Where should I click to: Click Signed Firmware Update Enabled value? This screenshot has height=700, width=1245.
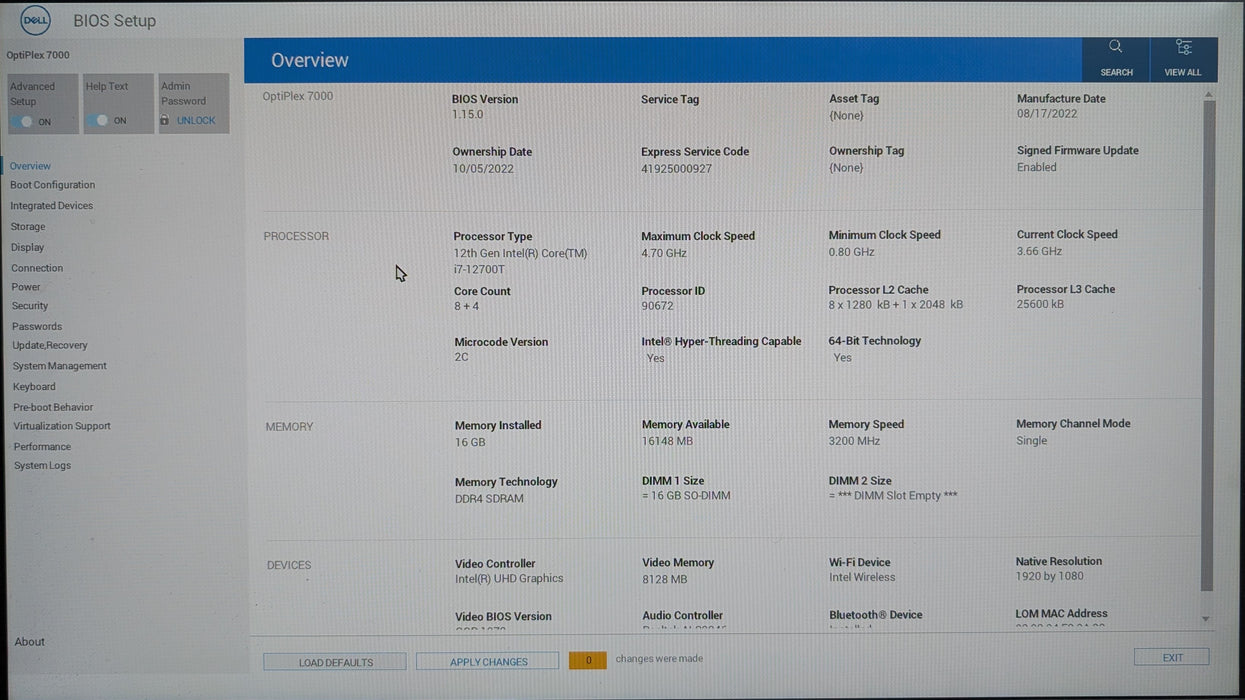coord(1037,167)
